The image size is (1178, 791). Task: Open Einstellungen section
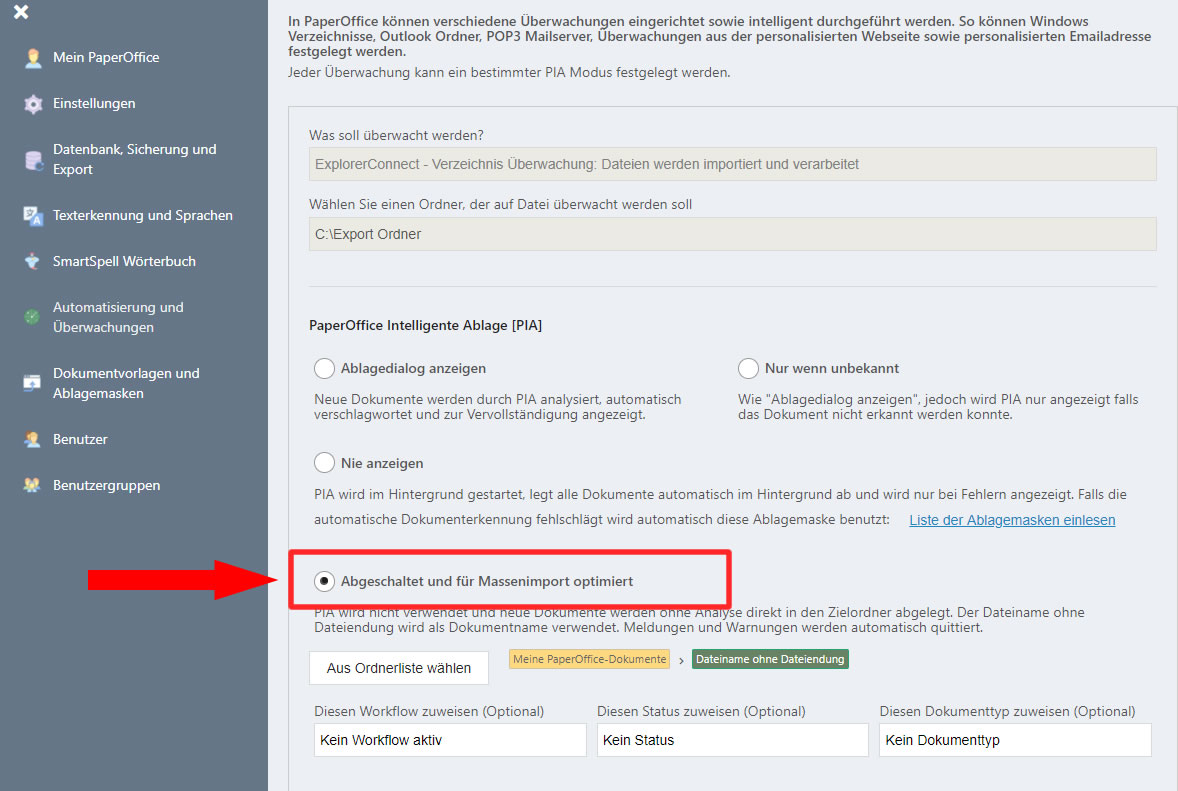[x=94, y=104]
